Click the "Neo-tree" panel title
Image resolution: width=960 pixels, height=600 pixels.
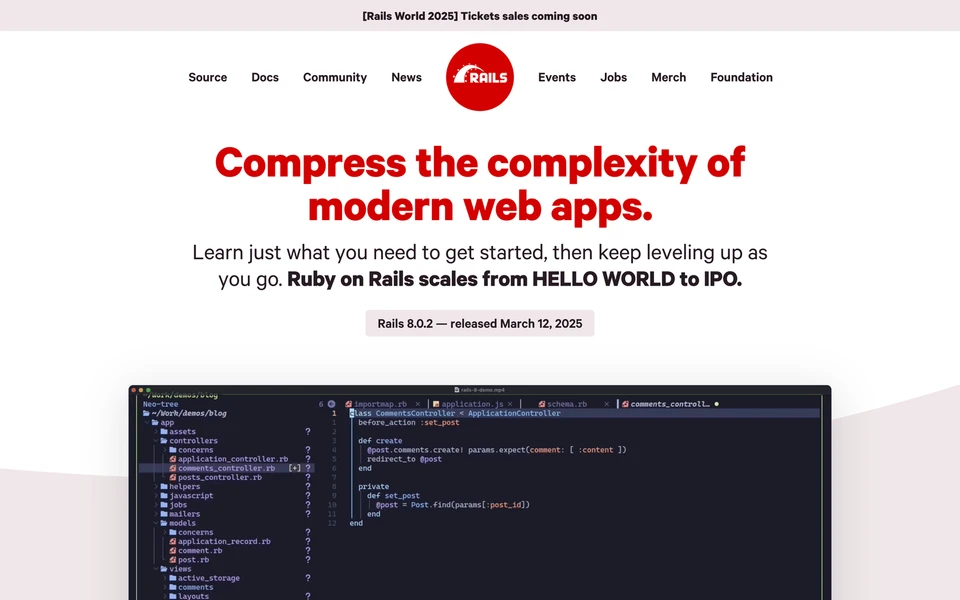pyautogui.click(x=160, y=404)
